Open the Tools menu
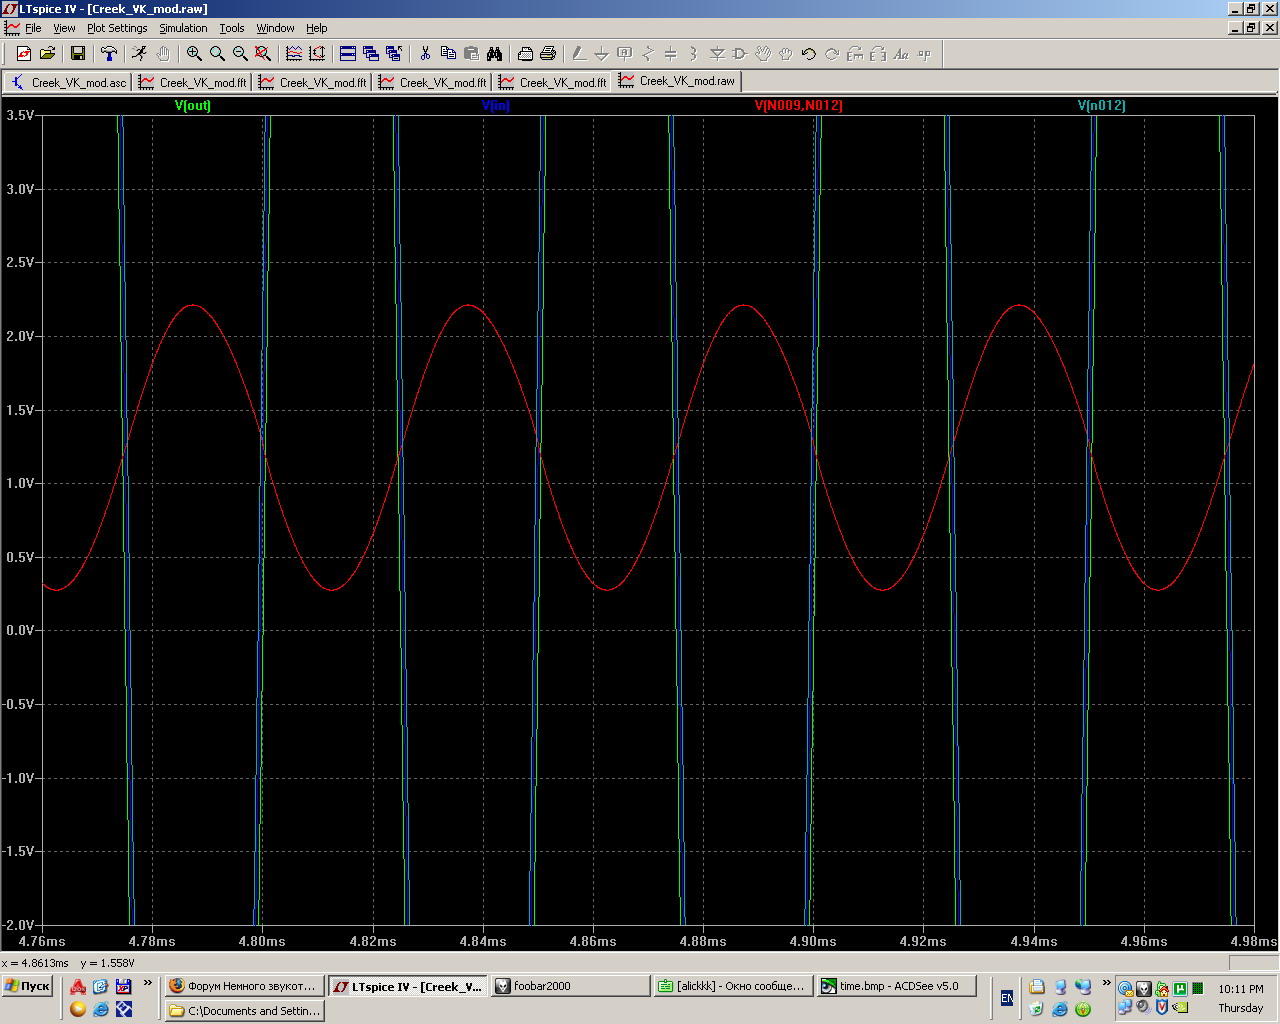The image size is (1280, 1024). (x=232, y=28)
